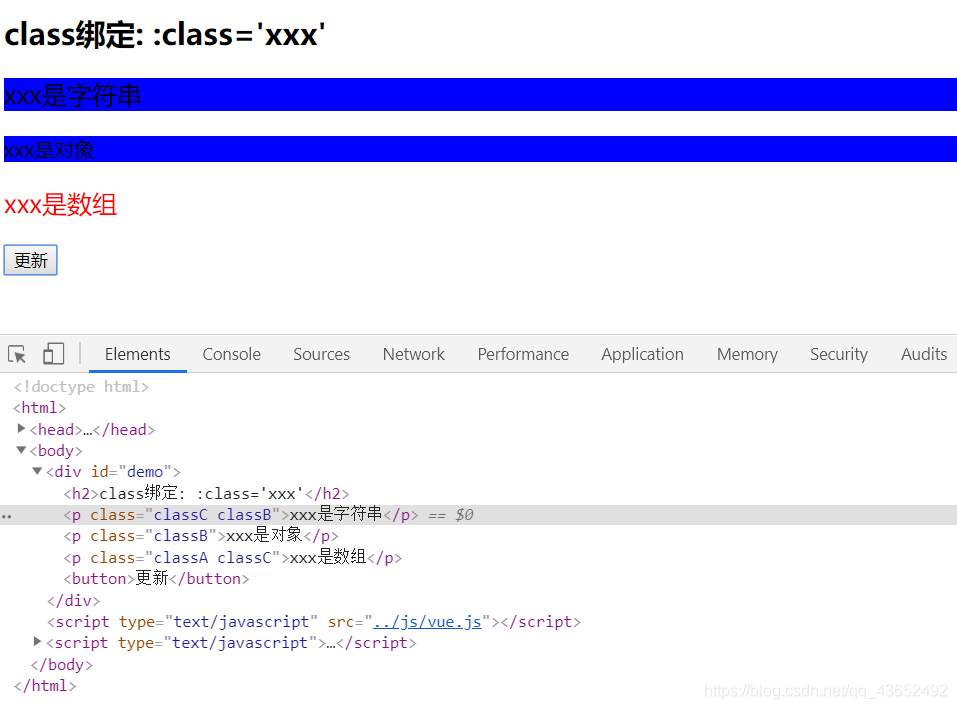Image resolution: width=957 pixels, height=709 pixels.
Task: Click the red text xxx是数组
Action: 60,204
